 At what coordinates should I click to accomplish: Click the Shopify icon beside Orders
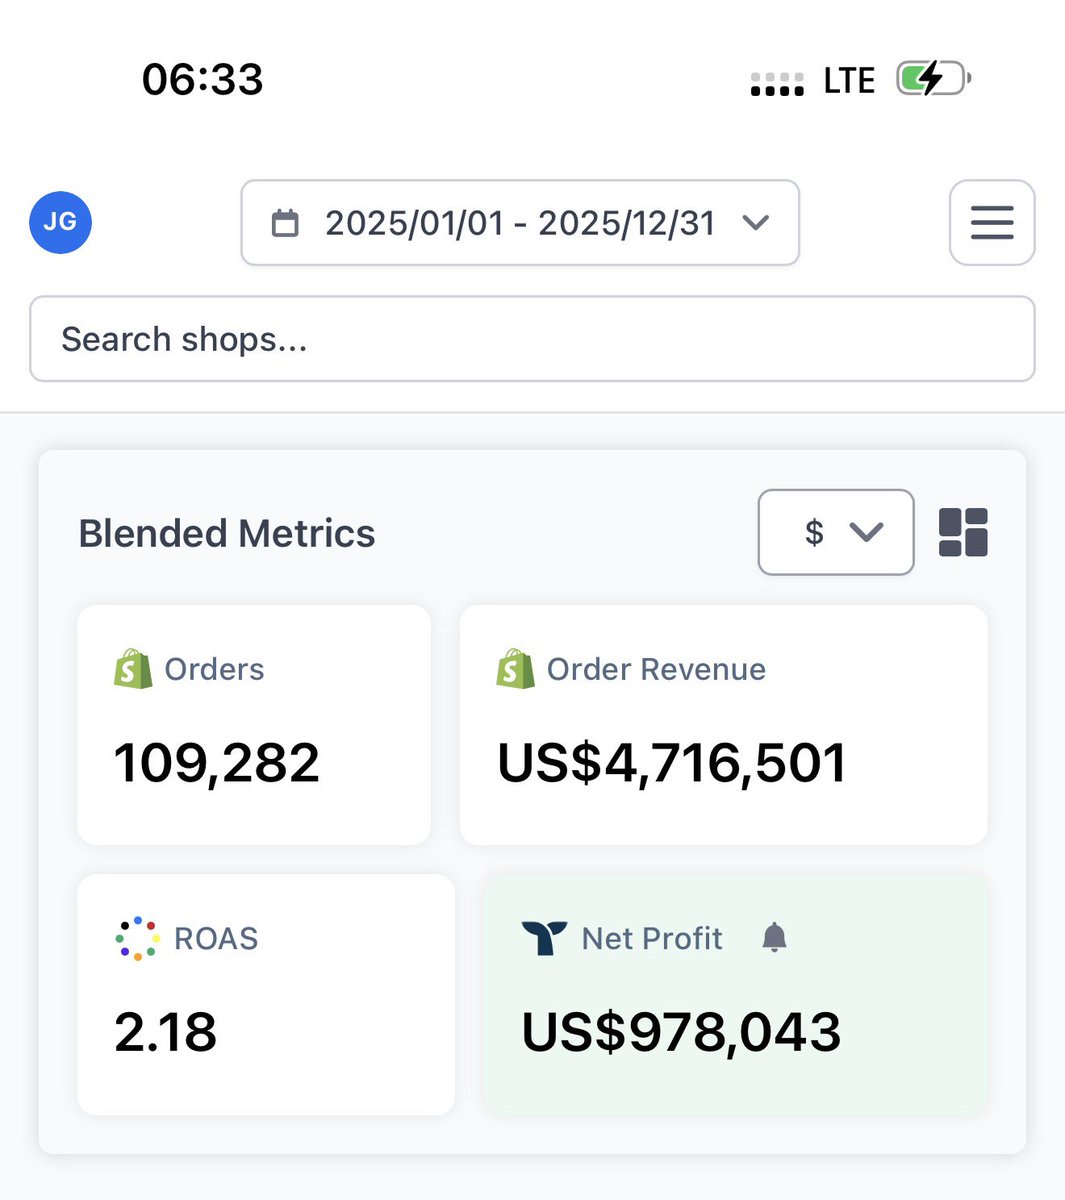[x=133, y=668]
